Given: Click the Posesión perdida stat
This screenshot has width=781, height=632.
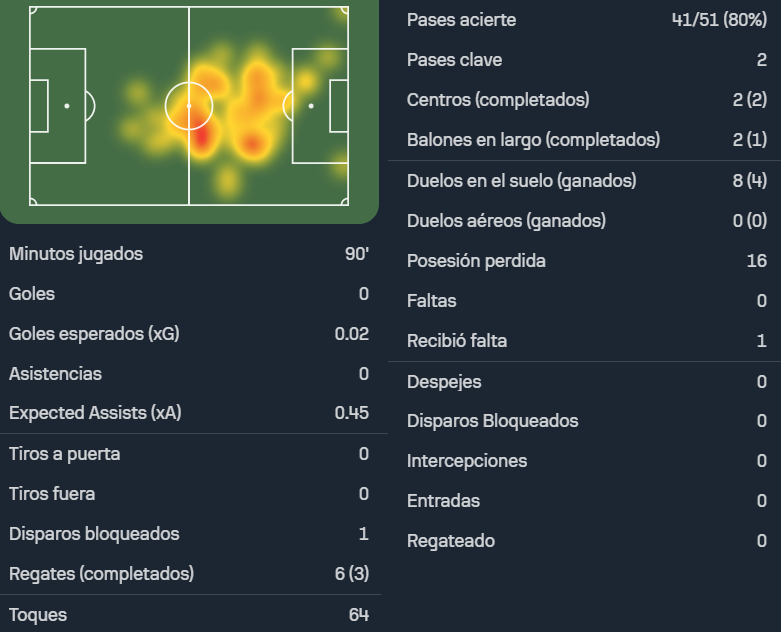Looking at the screenshot, I should click(586, 261).
